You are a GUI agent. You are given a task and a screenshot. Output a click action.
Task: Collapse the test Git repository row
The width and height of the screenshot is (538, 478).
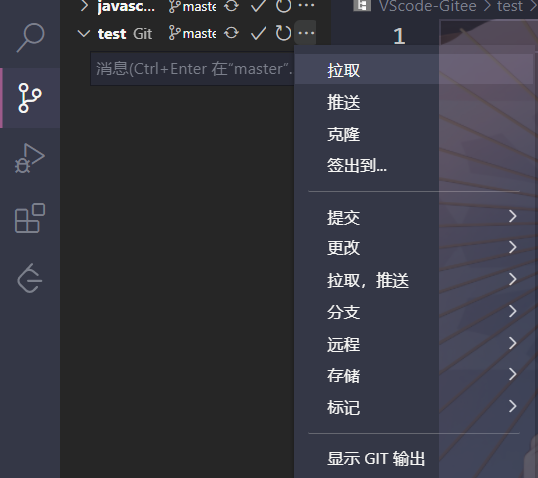pos(84,34)
